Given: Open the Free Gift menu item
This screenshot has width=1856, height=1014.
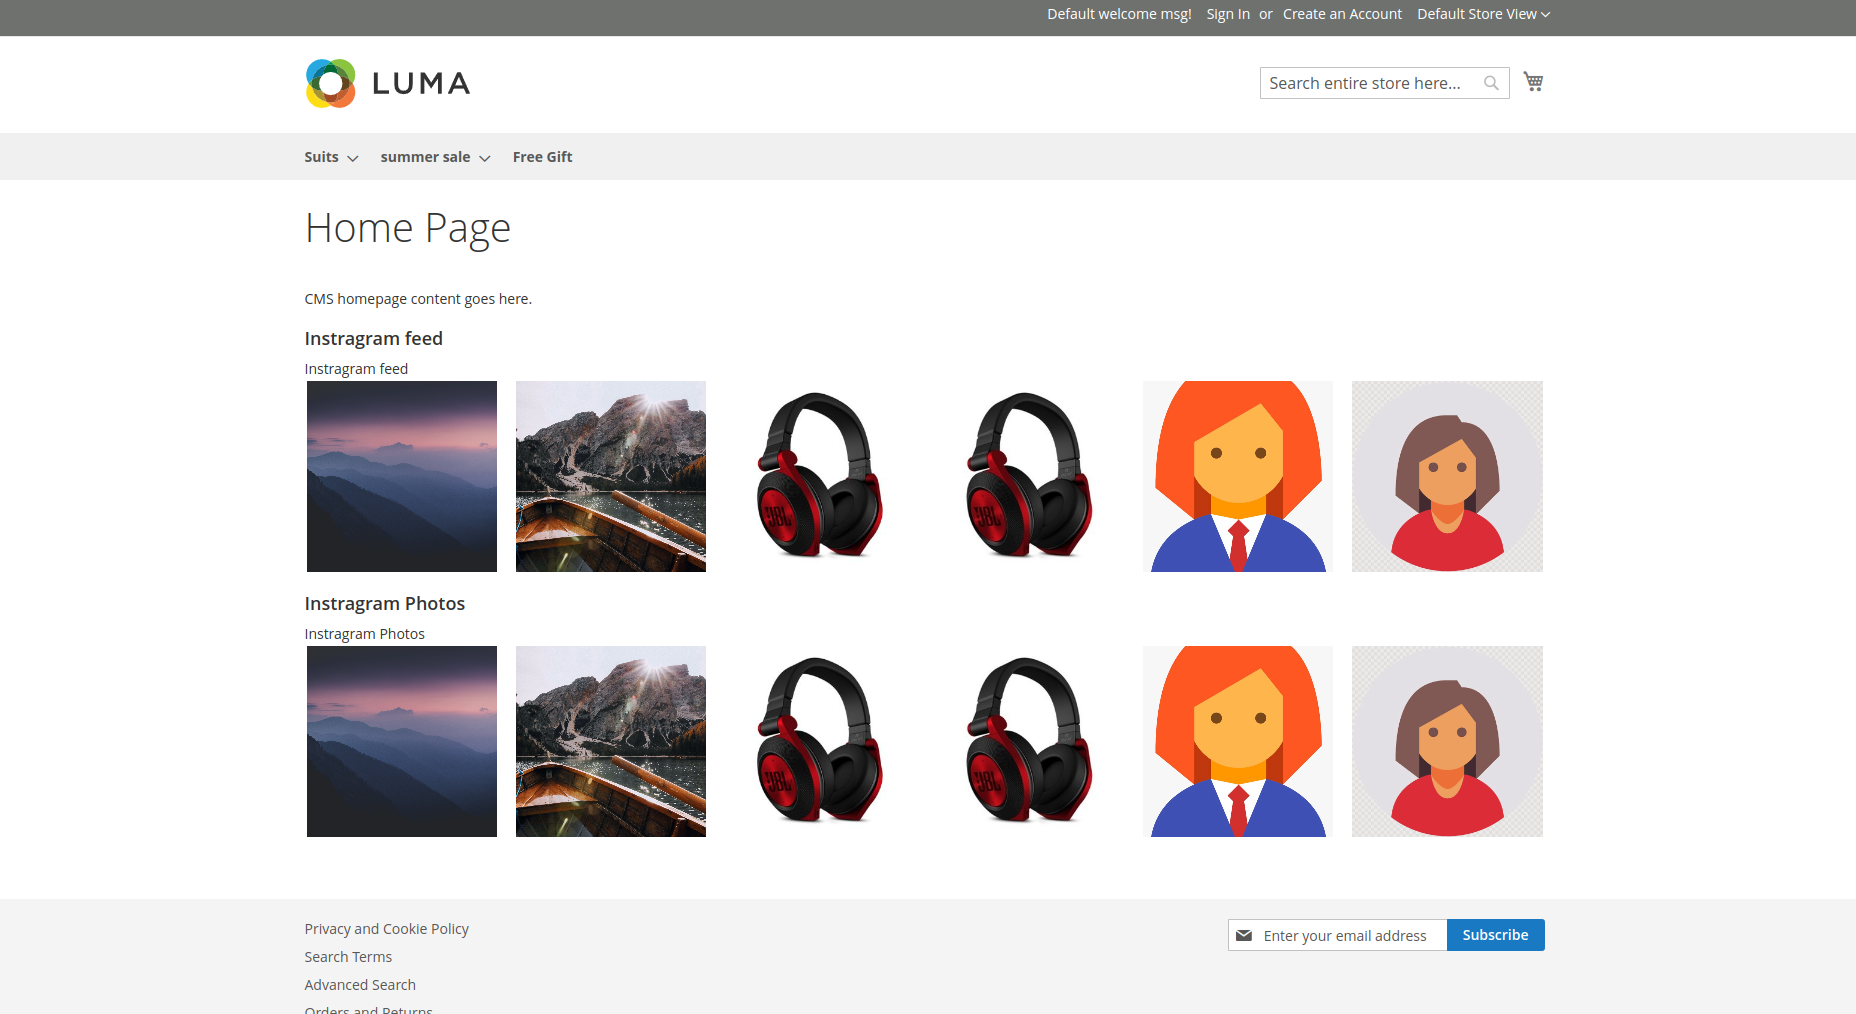Looking at the screenshot, I should pyautogui.click(x=542, y=157).
